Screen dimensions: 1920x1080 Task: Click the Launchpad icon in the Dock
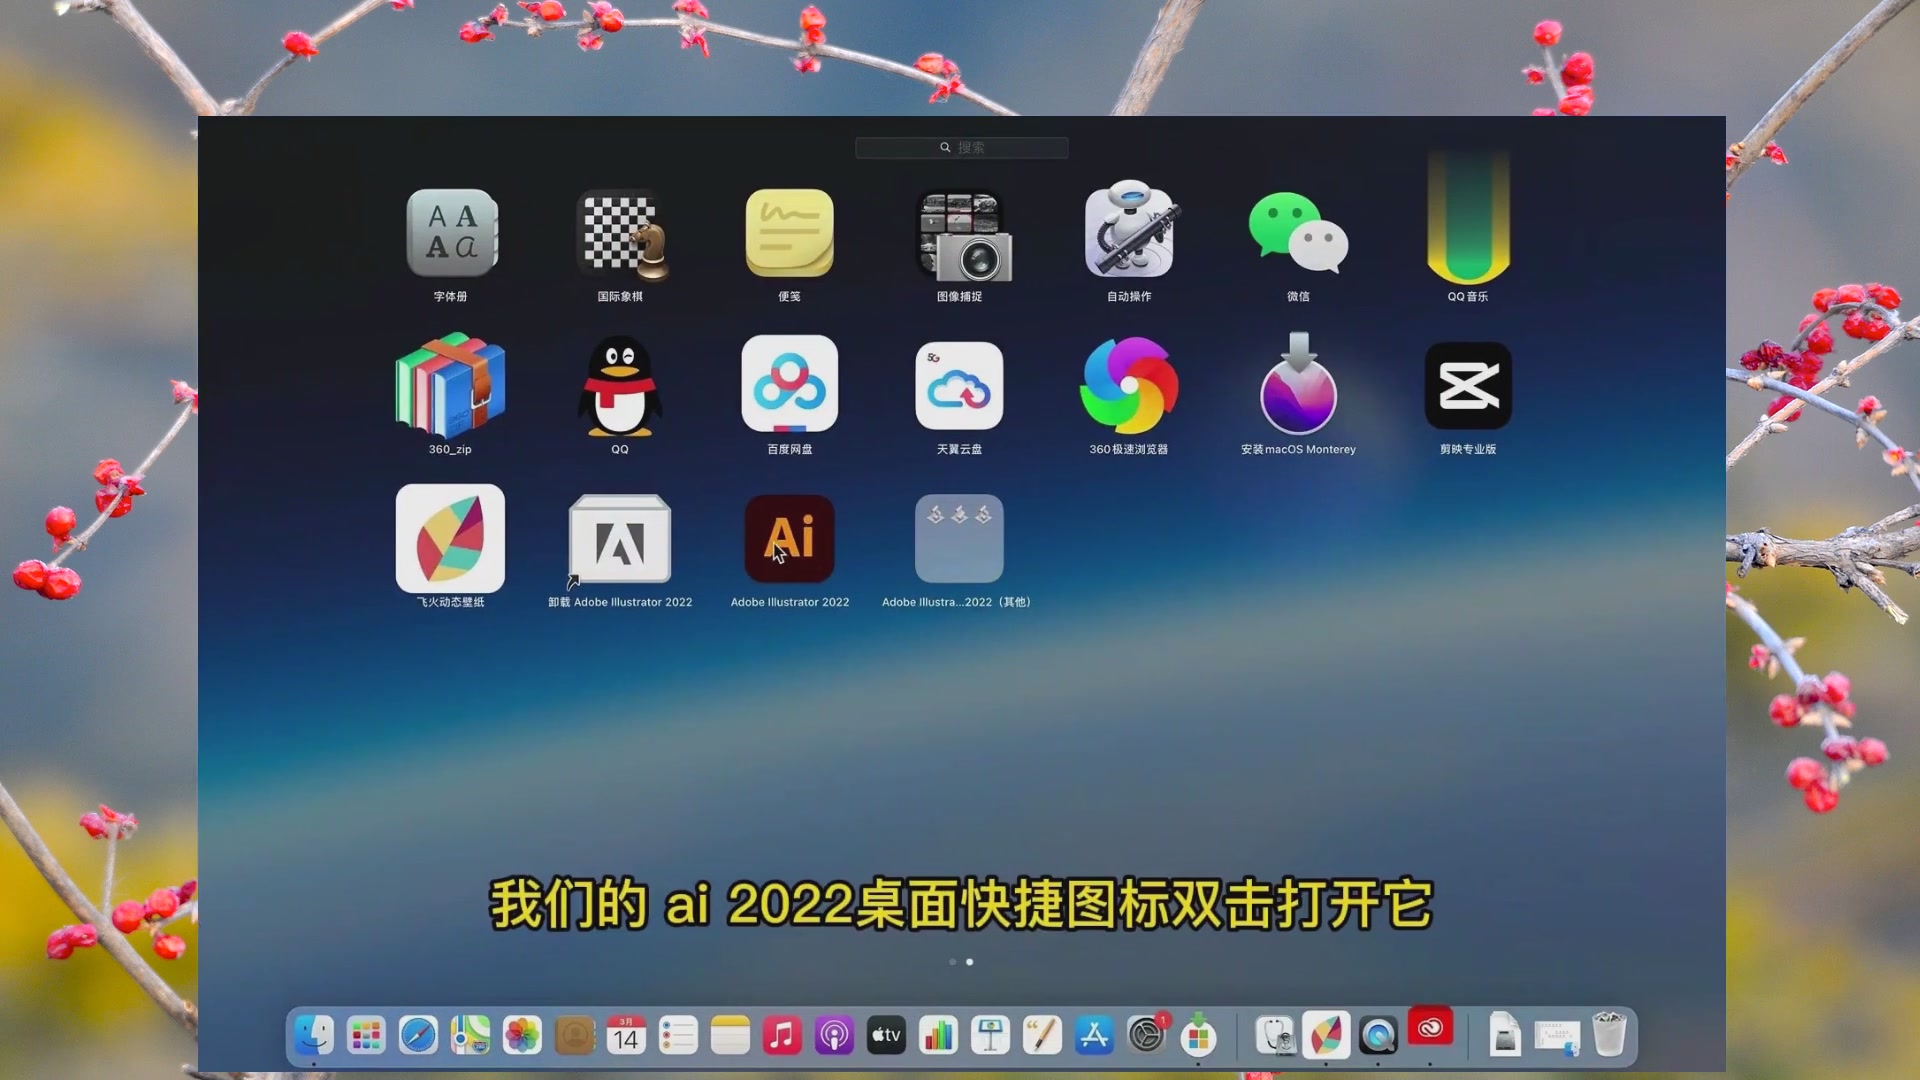coord(366,1036)
